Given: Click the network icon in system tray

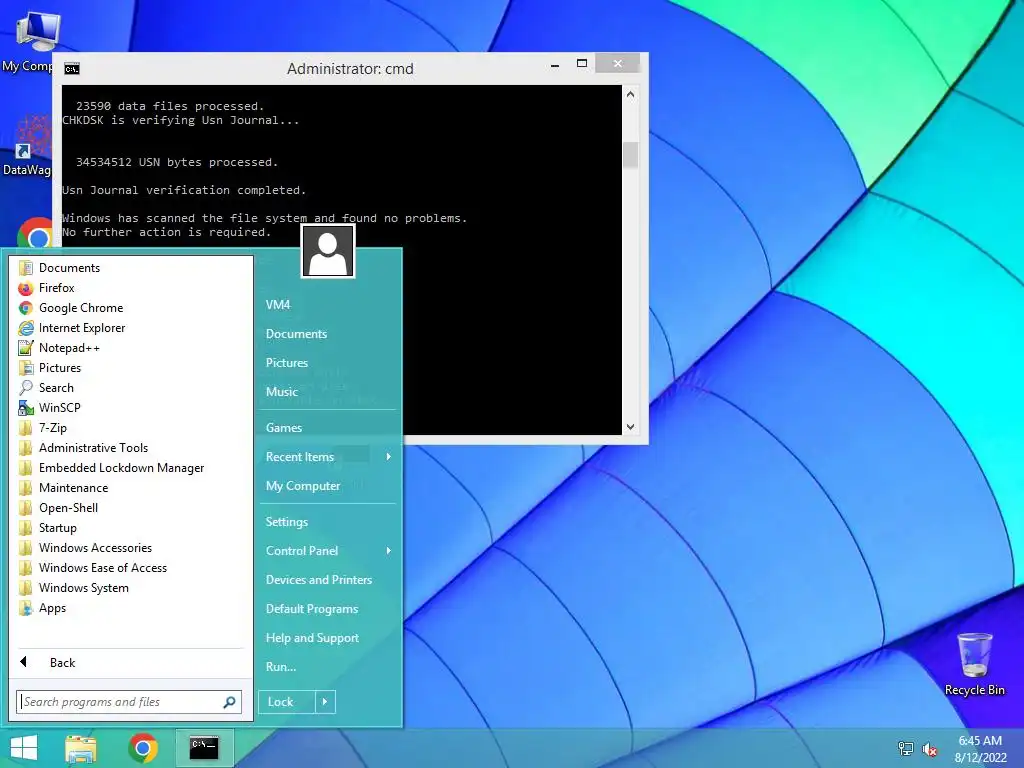Looking at the screenshot, I should tap(906, 748).
